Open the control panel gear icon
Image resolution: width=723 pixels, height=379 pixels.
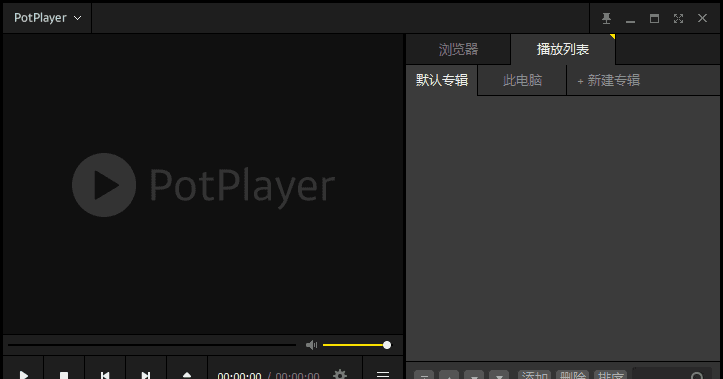340,374
